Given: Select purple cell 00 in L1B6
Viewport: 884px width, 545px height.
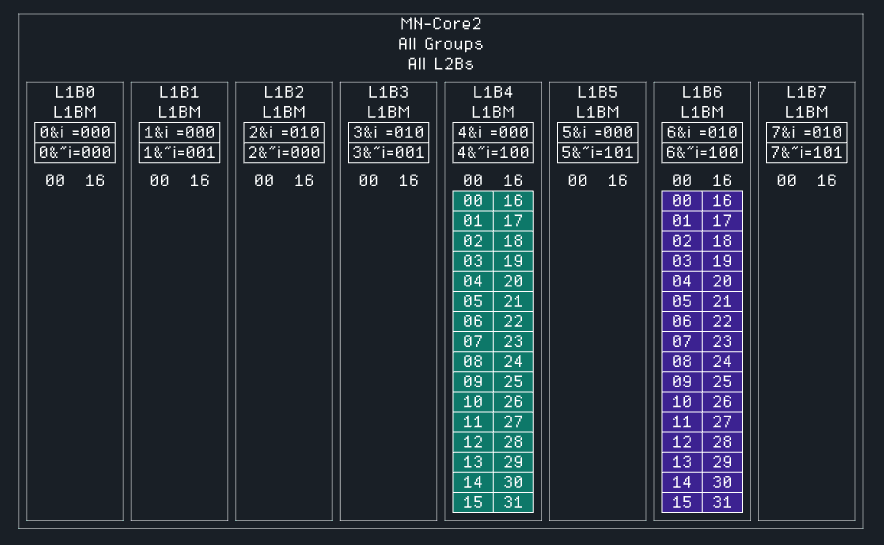Looking at the screenshot, I should 682,201.
